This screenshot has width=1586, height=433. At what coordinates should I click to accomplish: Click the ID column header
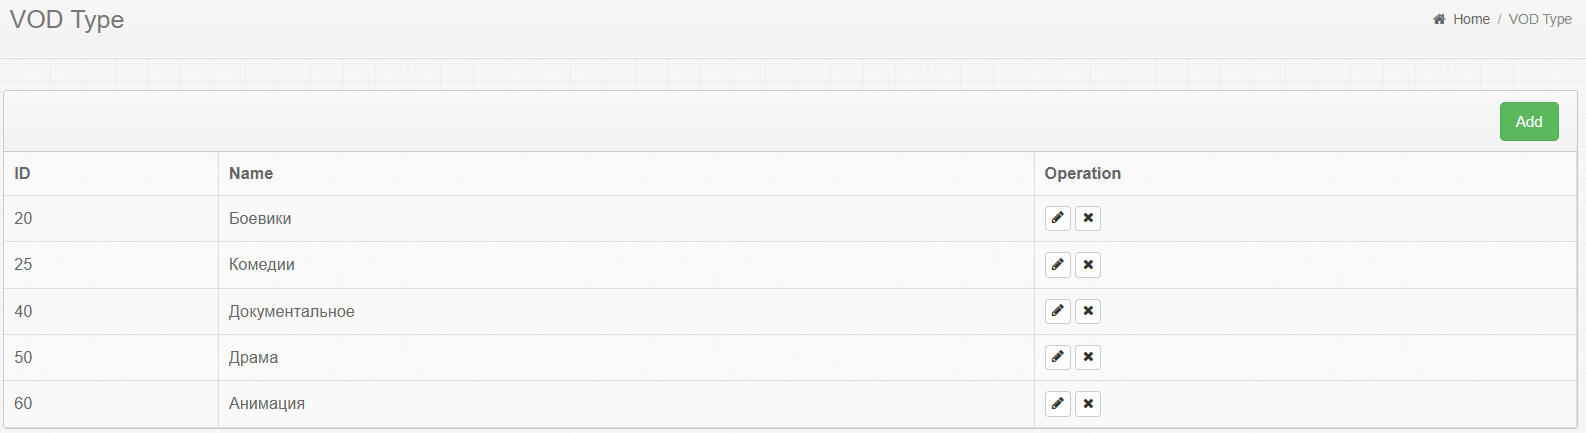tap(22, 173)
